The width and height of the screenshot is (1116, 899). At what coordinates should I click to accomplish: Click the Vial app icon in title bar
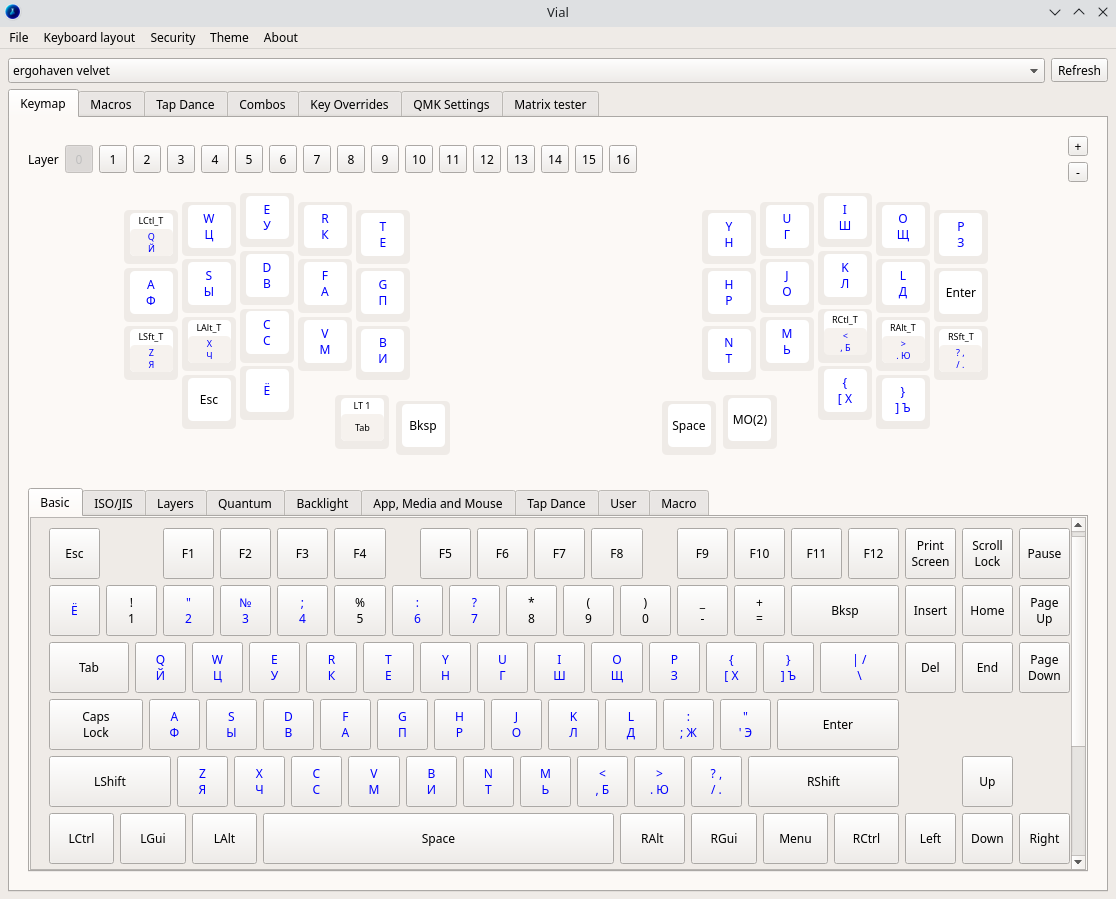[12, 12]
